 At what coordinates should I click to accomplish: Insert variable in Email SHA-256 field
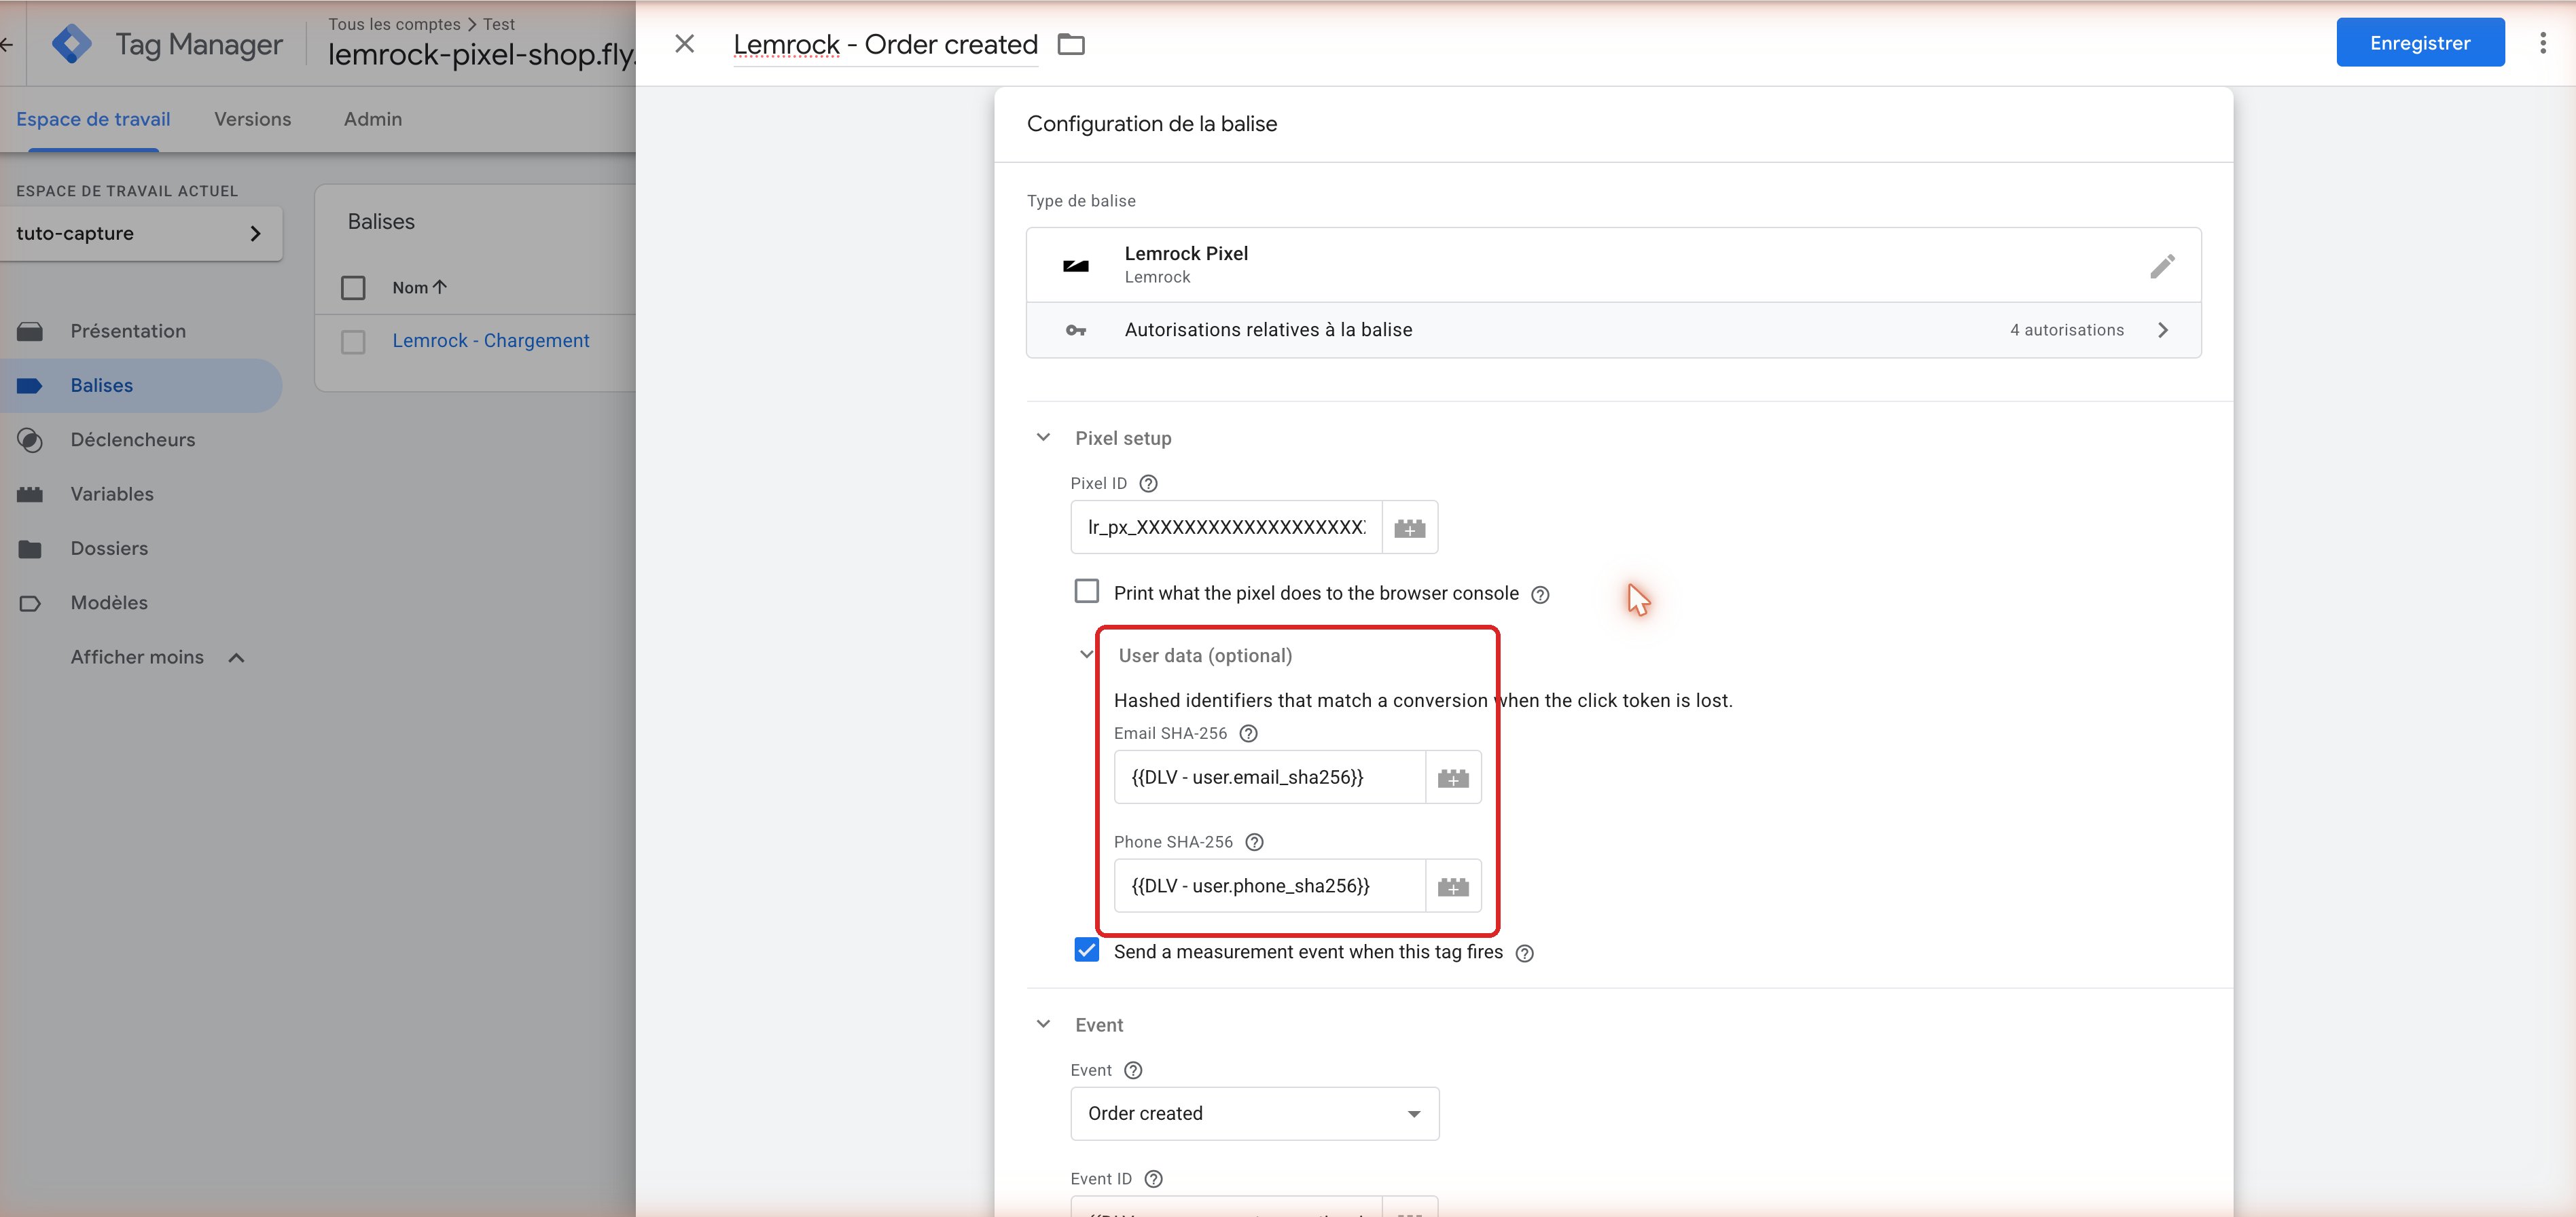1452,777
